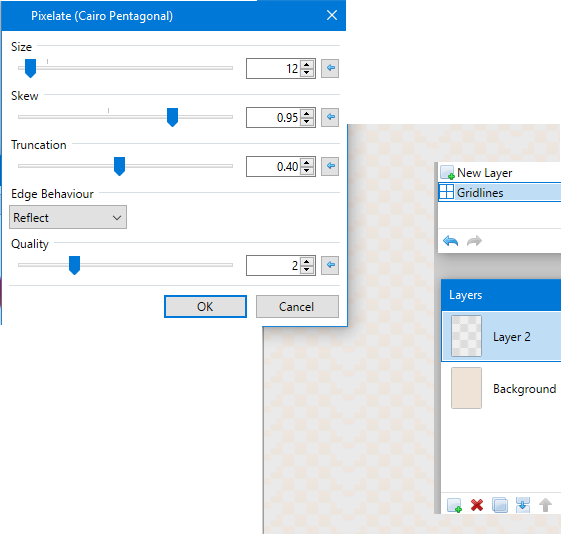The height and width of the screenshot is (534, 561).
Task: Decrease Size using the down stepper
Action: 307,72
